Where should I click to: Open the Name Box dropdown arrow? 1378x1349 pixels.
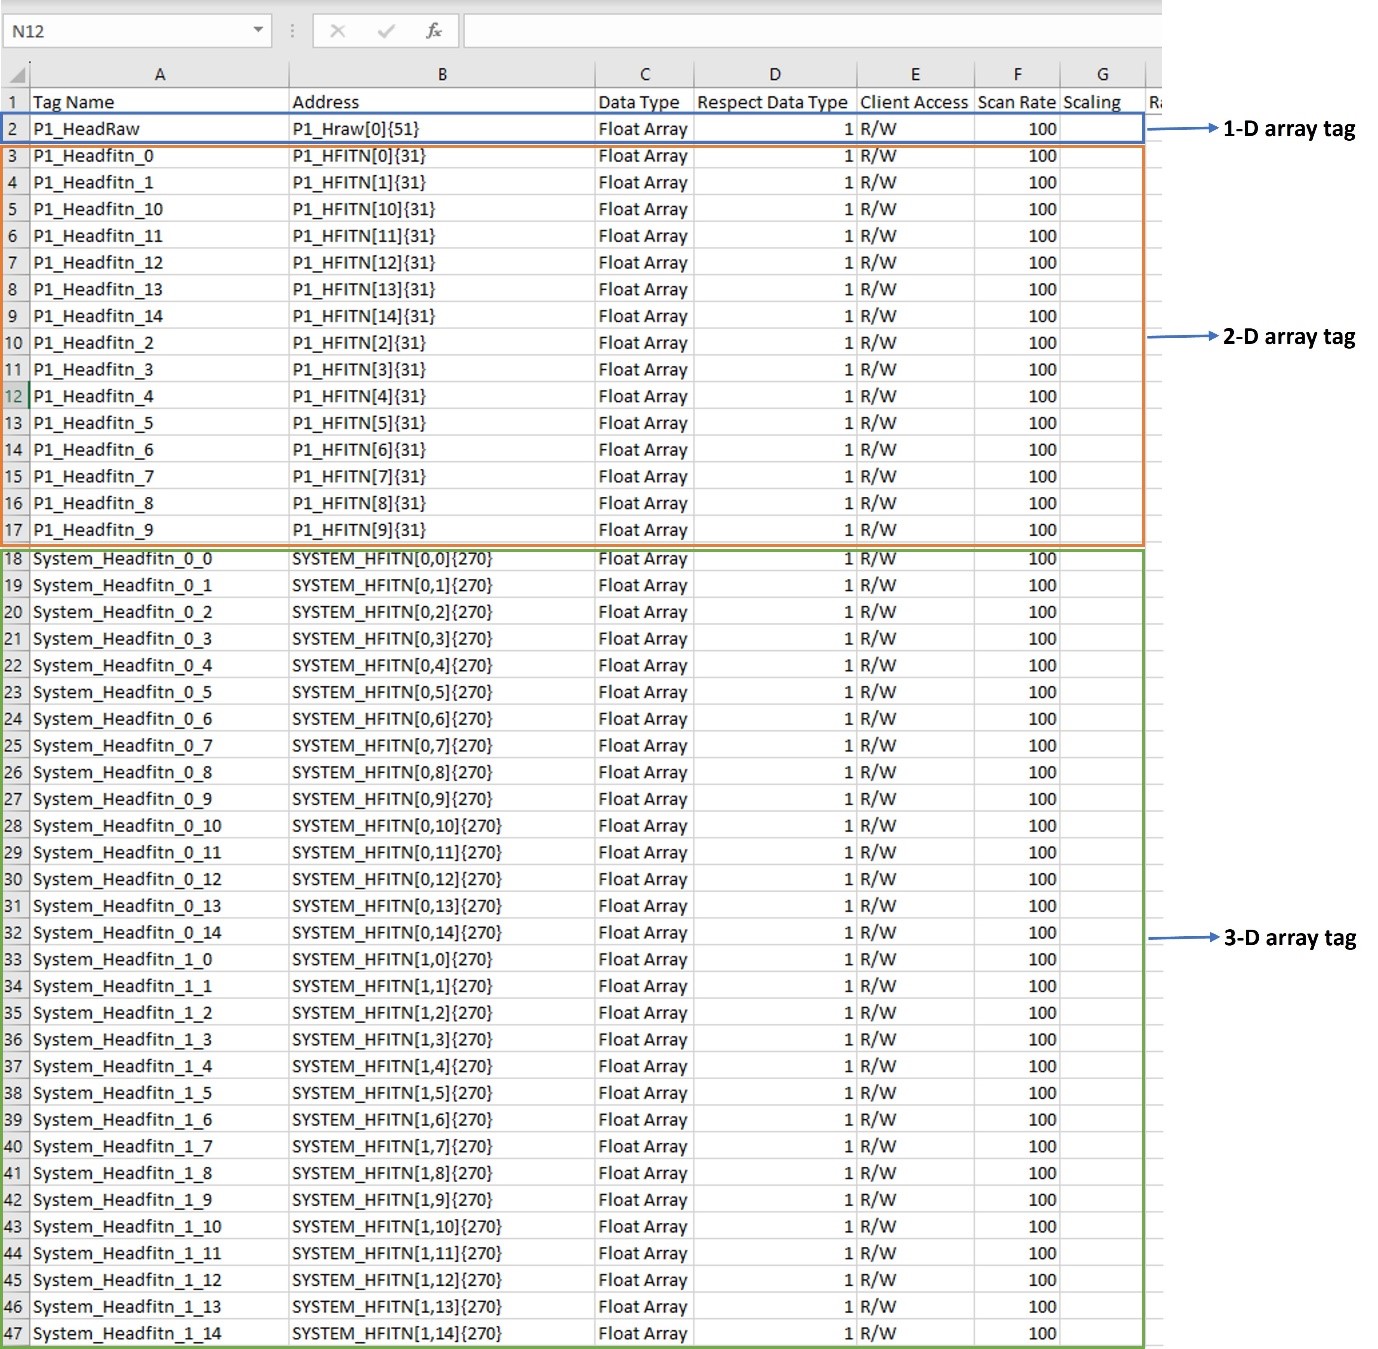point(258,31)
